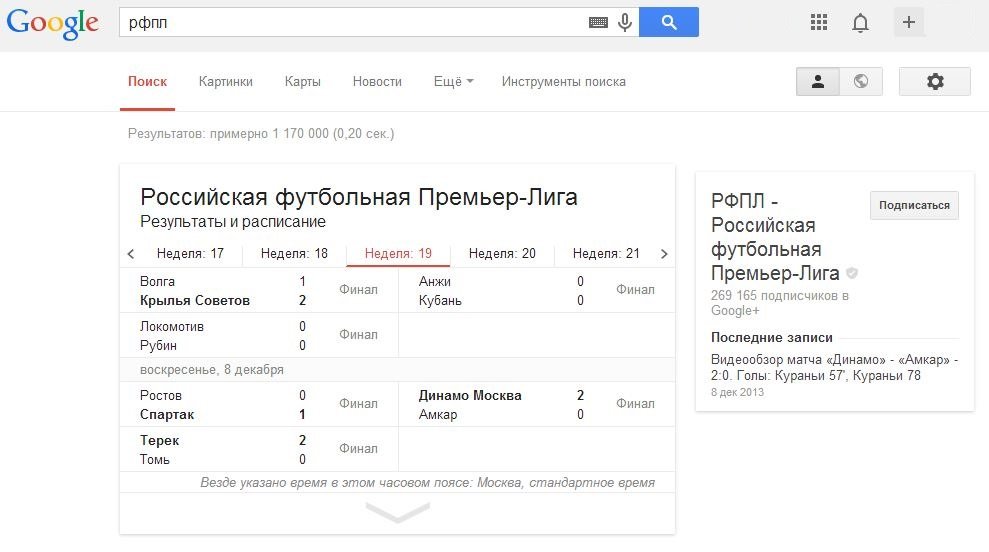Click the plus share button
989x552 pixels.
[908, 23]
